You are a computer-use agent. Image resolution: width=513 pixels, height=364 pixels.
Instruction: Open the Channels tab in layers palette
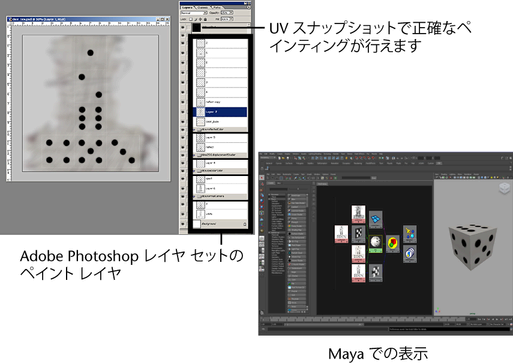point(202,7)
